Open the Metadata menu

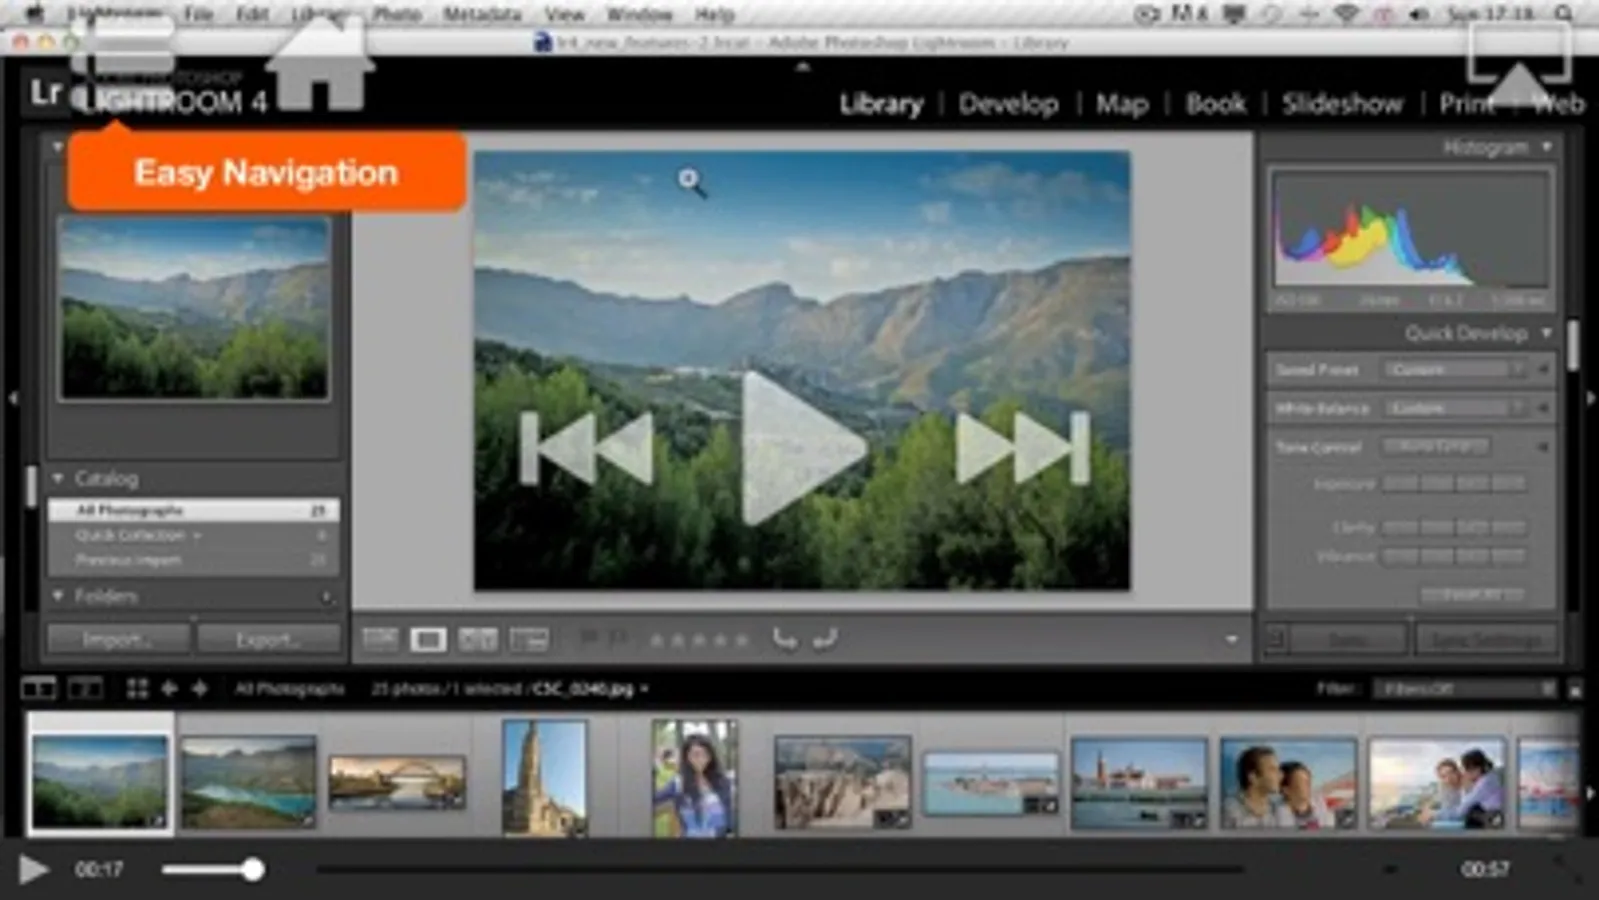482,14
